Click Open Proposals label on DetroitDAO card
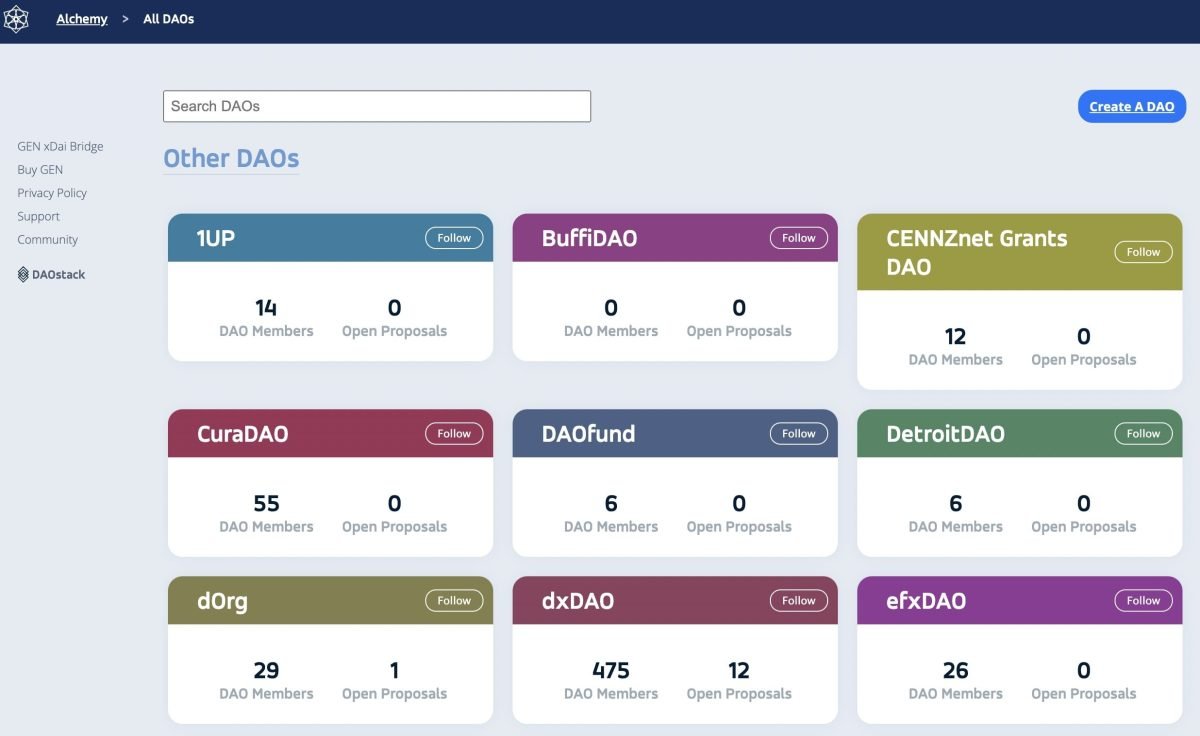The height and width of the screenshot is (736, 1200). [x=1084, y=527]
